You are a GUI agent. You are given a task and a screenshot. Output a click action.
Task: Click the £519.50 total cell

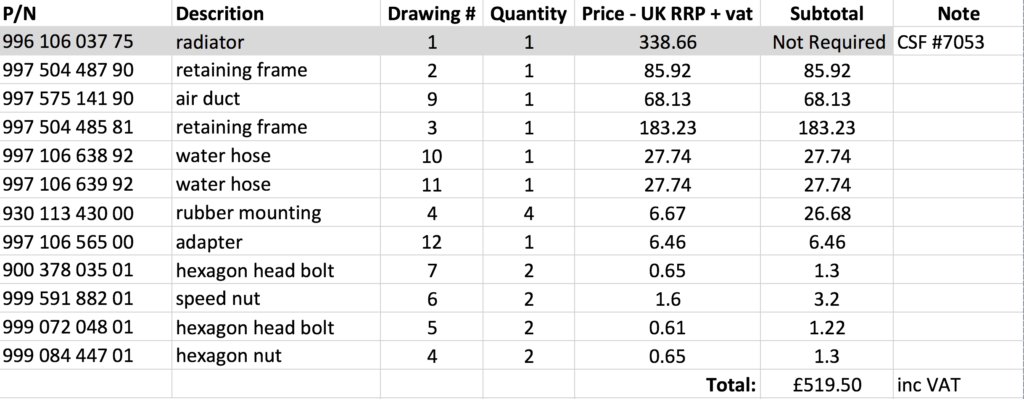(826, 385)
